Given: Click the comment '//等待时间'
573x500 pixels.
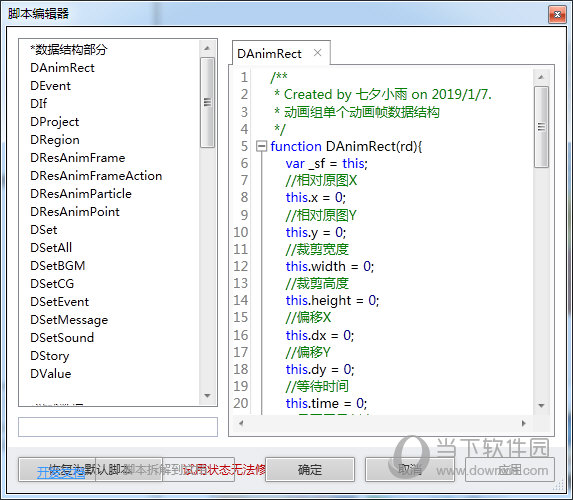Looking at the screenshot, I should coord(317,386).
